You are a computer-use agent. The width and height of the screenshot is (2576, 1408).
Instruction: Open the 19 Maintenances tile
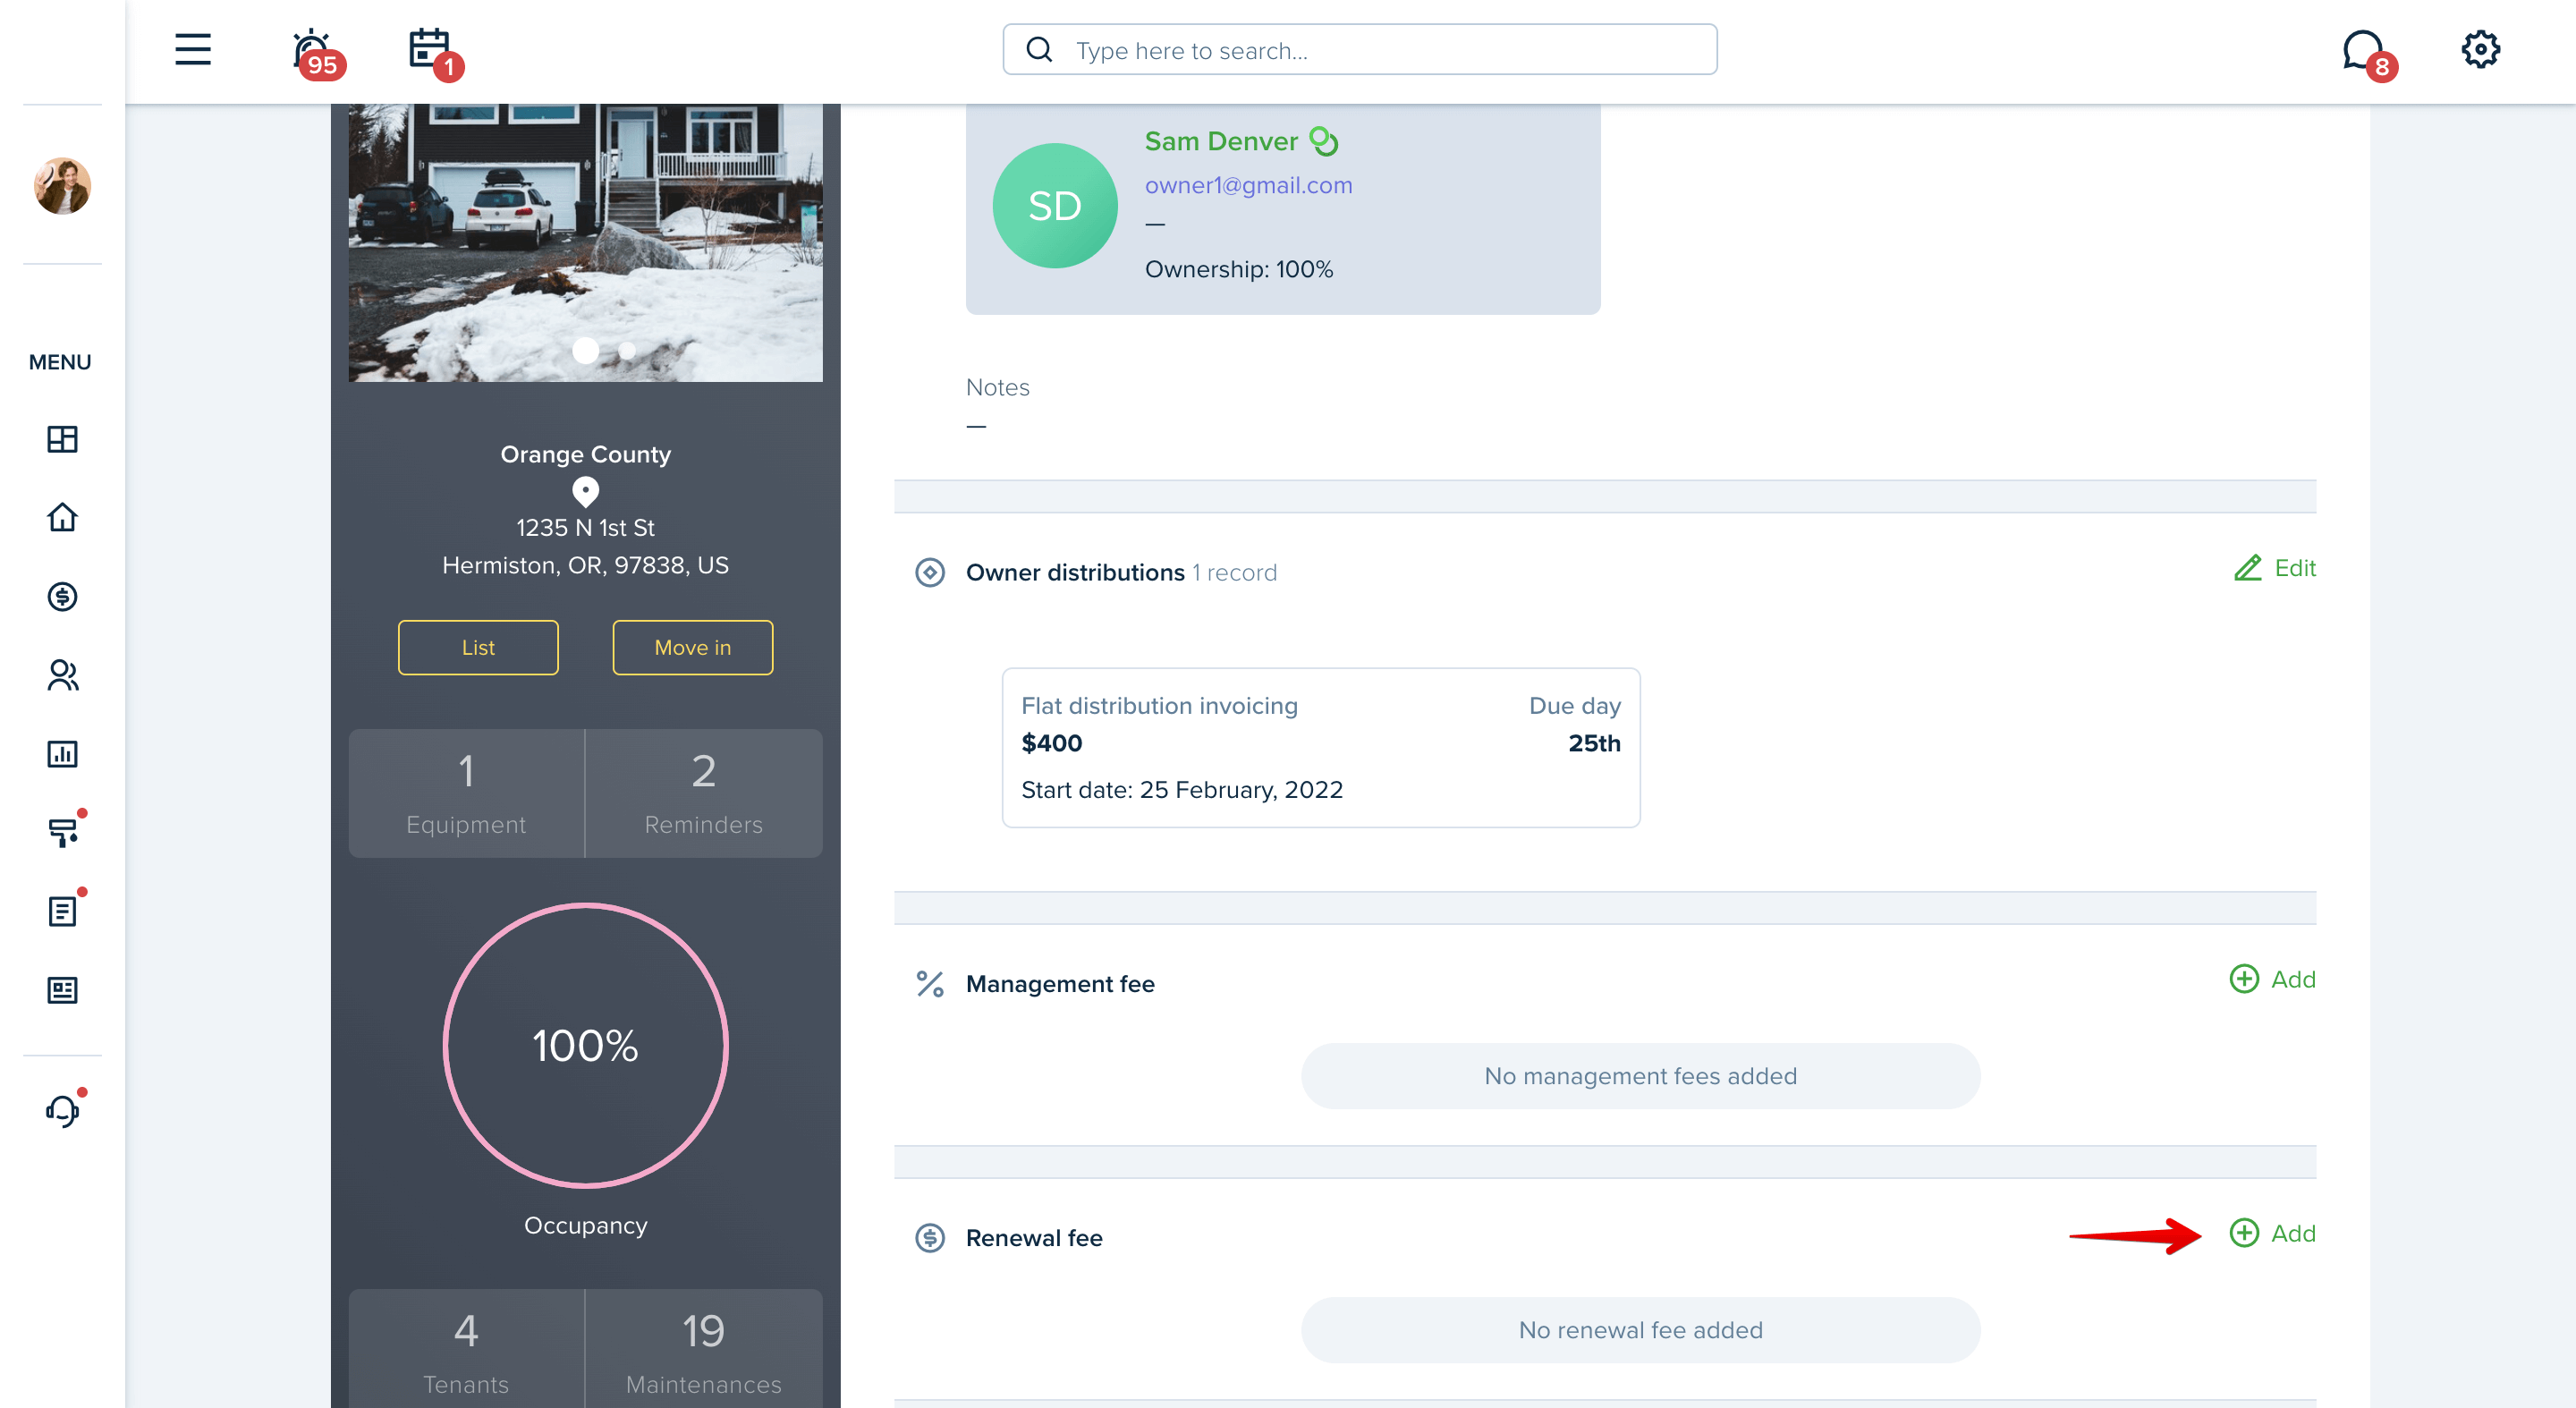[x=703, y=1349]
